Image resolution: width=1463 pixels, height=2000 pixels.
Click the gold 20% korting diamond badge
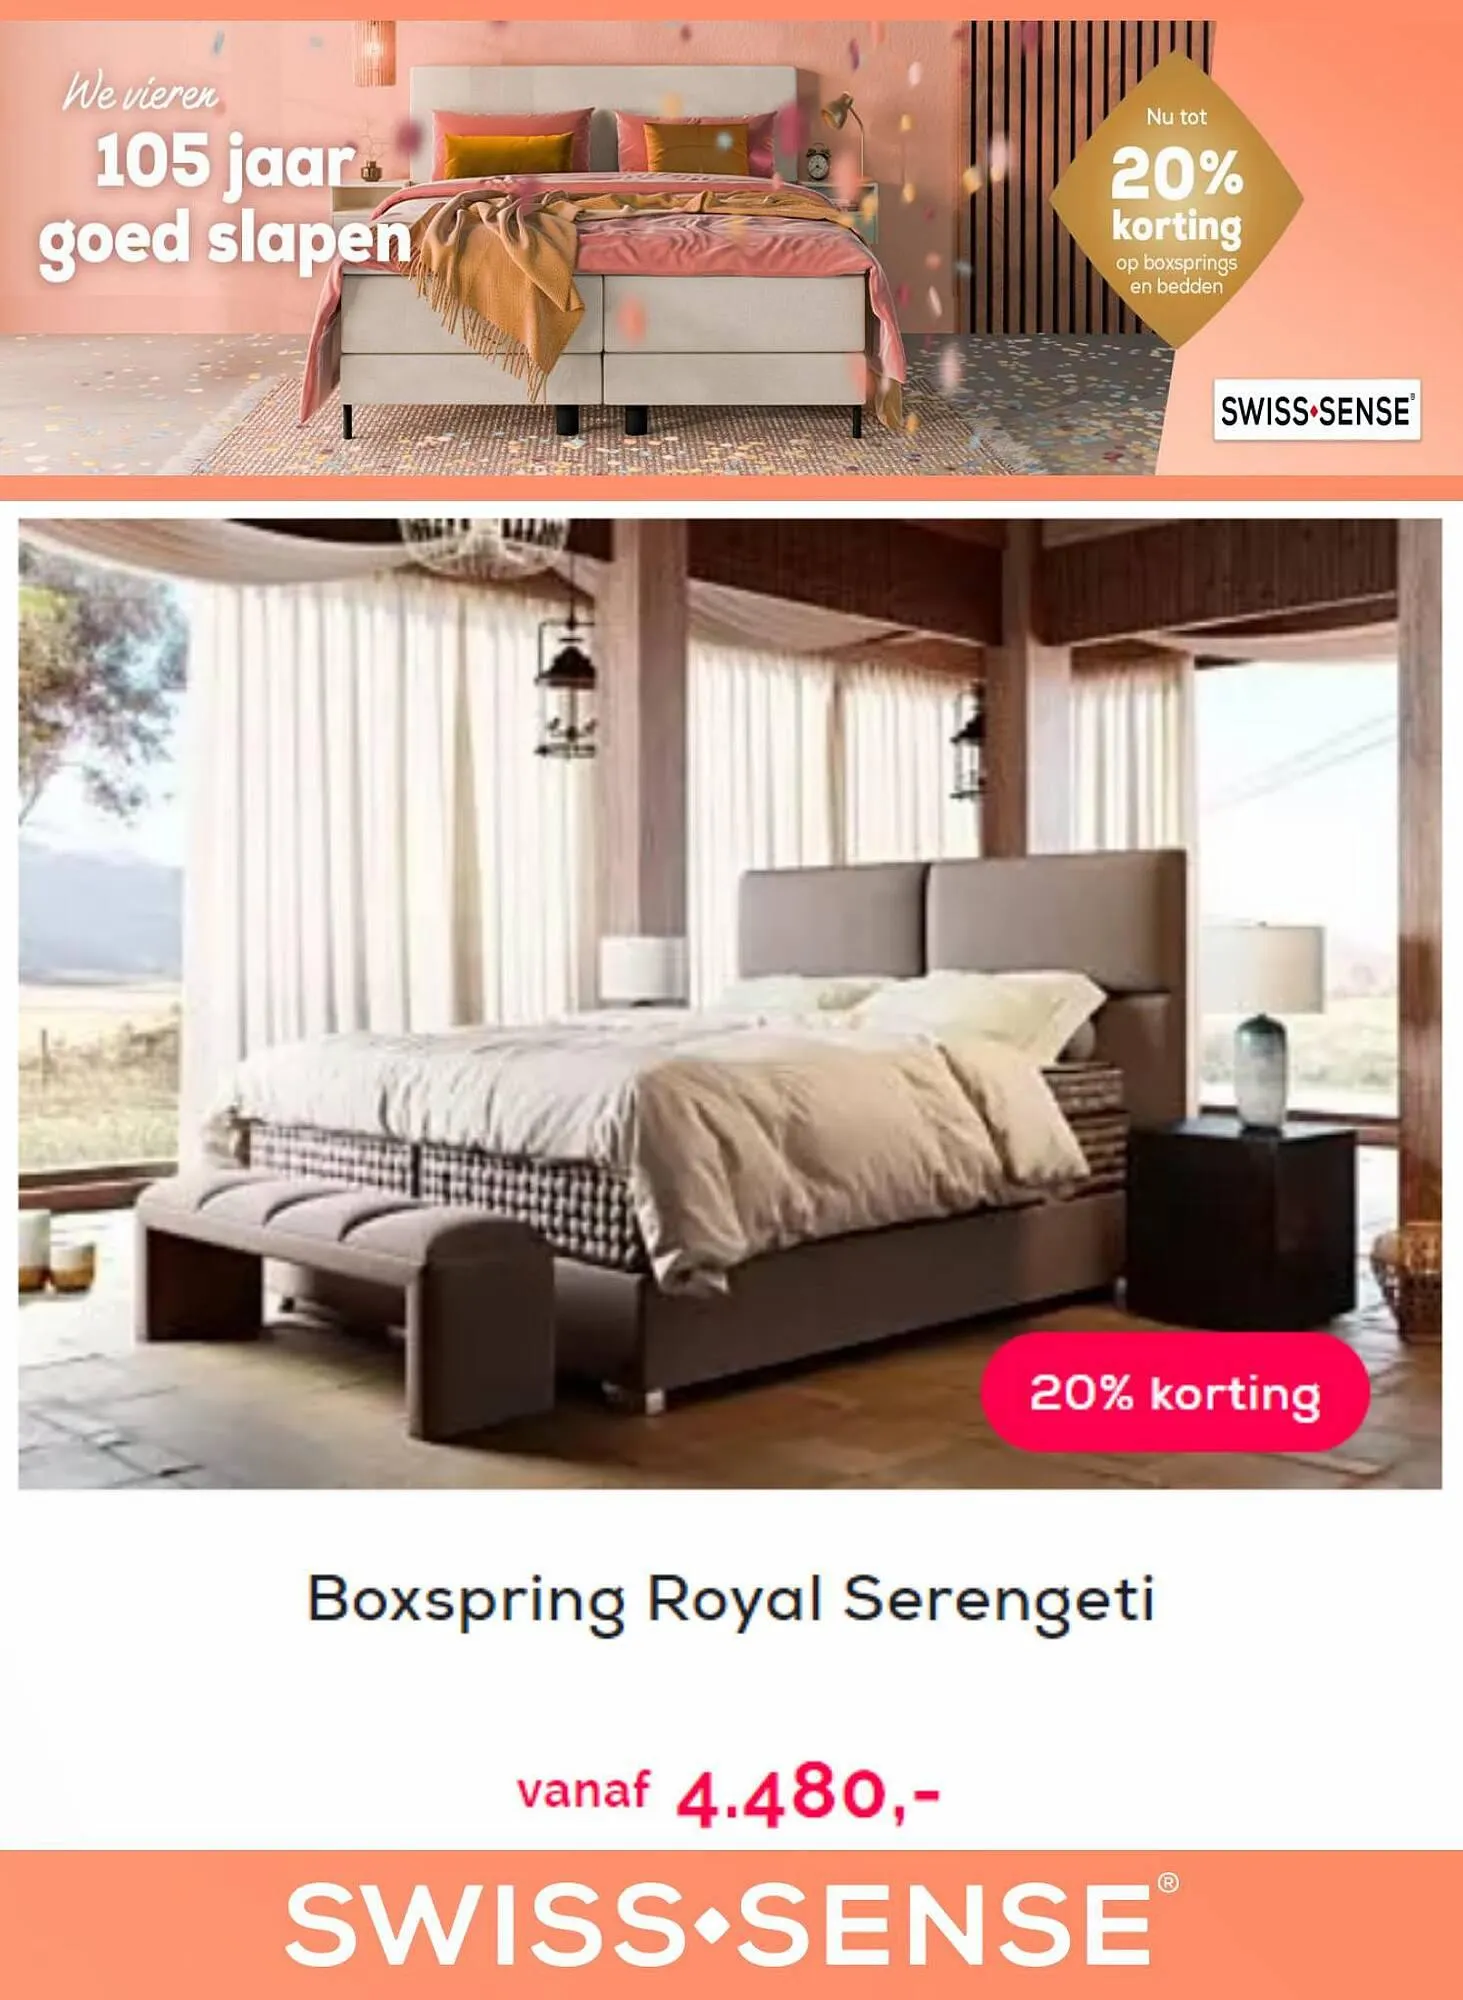[1176, 201]
